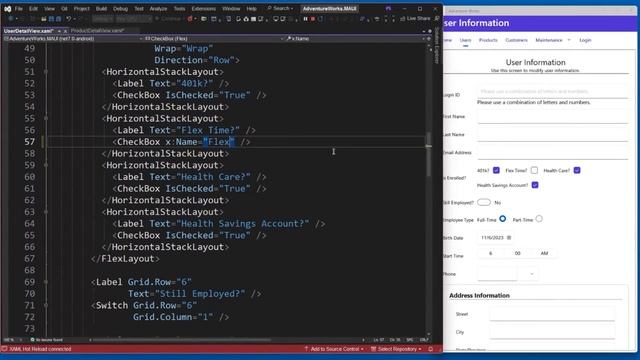This screenshot has height=360, width=640.
Task: Click the Save icon in toolbar
Action: tap(51, 19)
